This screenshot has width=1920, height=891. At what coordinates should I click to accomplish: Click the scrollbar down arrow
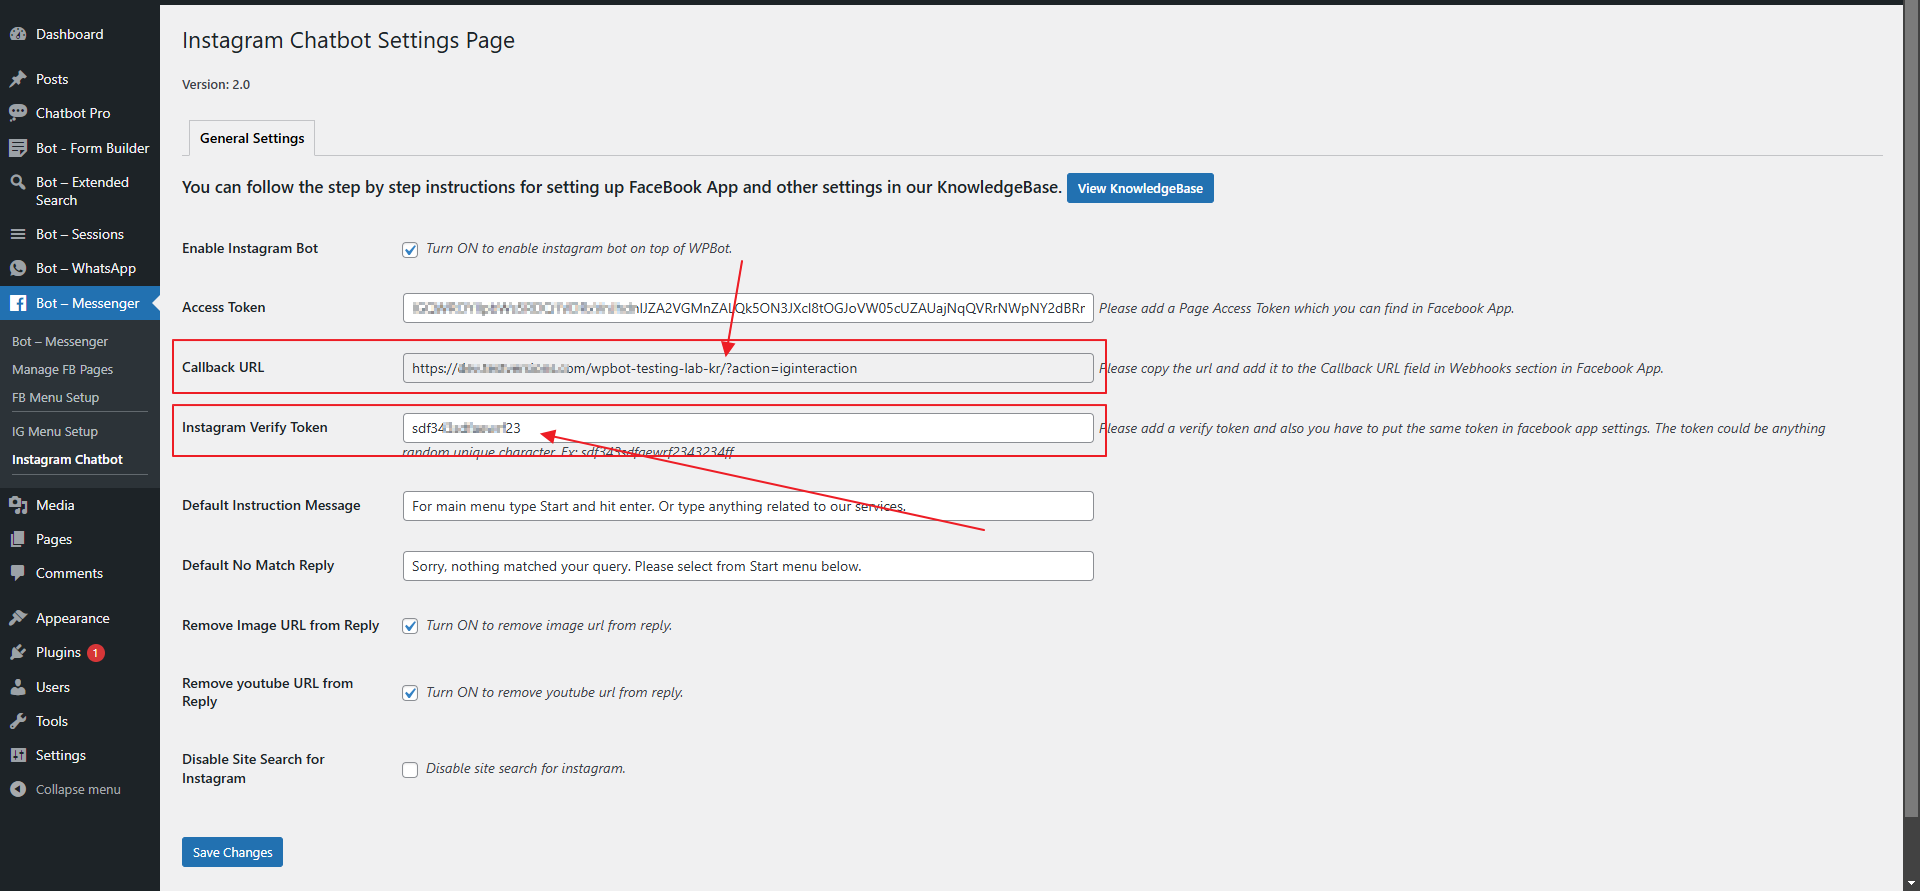[1911, 882]
